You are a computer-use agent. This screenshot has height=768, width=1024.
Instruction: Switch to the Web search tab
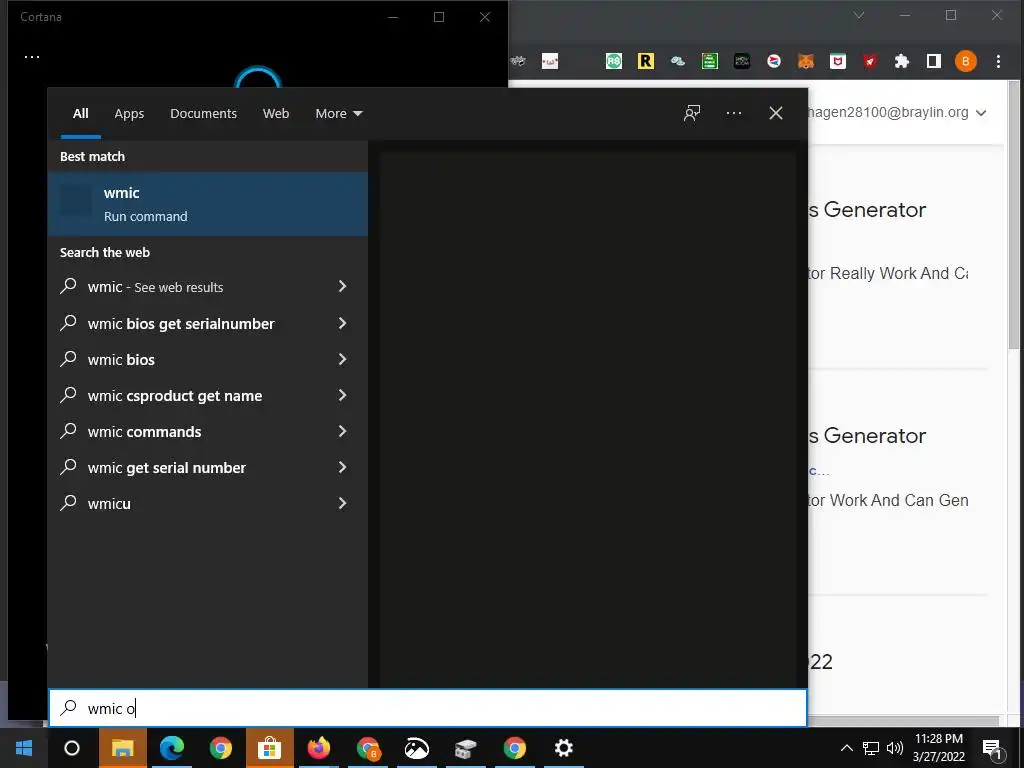tap(276, 114)
